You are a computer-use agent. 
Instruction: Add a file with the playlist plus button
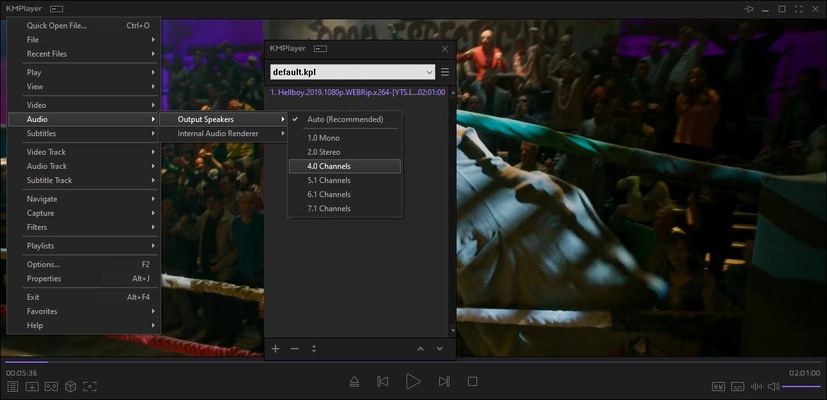[x=275, y=349]
